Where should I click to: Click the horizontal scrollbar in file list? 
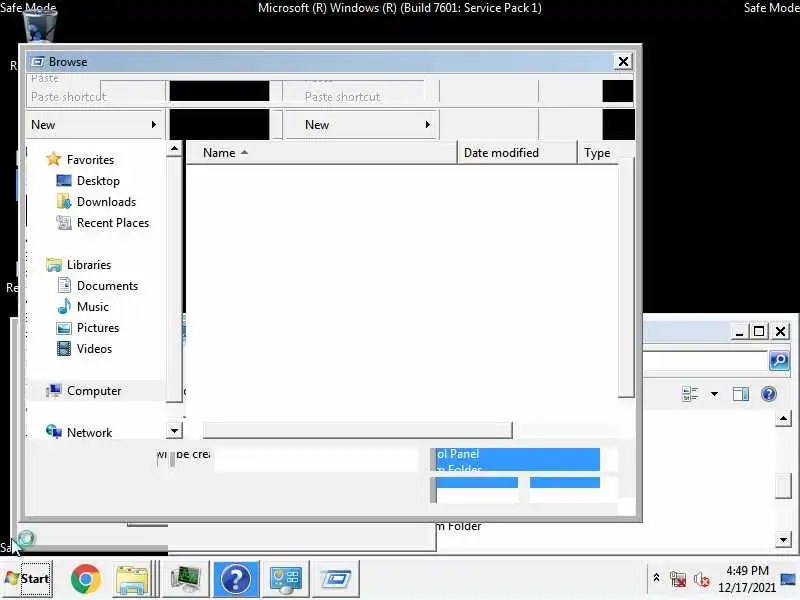pyautogui.click(x=357, y=430)
